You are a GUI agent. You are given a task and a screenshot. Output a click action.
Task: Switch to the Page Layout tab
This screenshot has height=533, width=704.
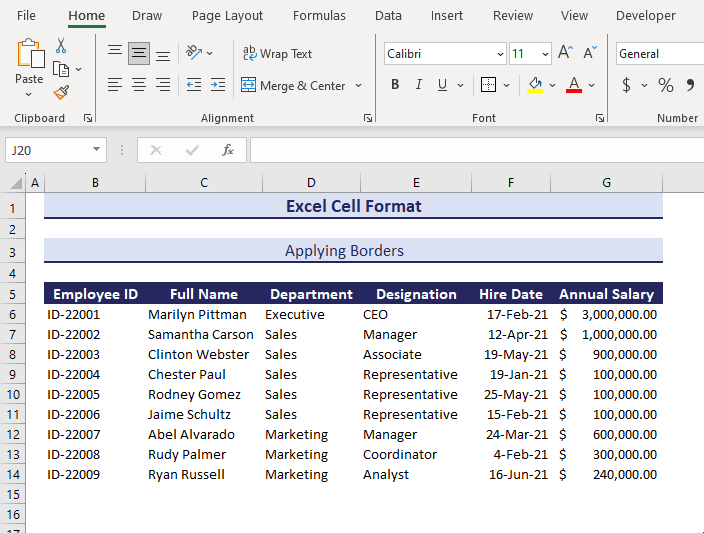click(227, 15)
